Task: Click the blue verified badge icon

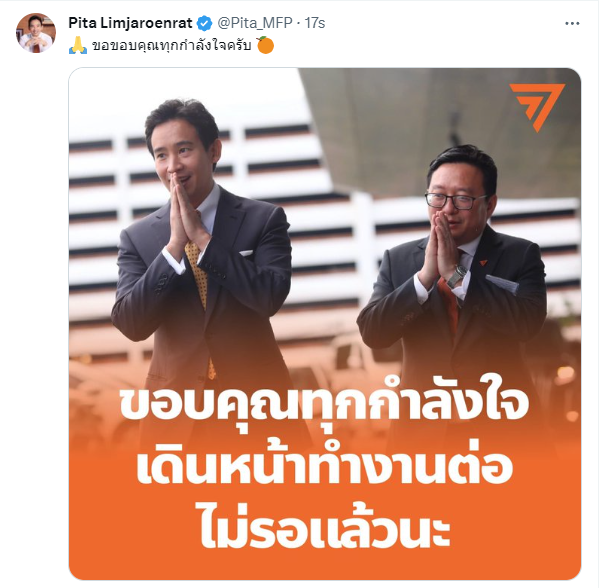Action: coord(204,23)
